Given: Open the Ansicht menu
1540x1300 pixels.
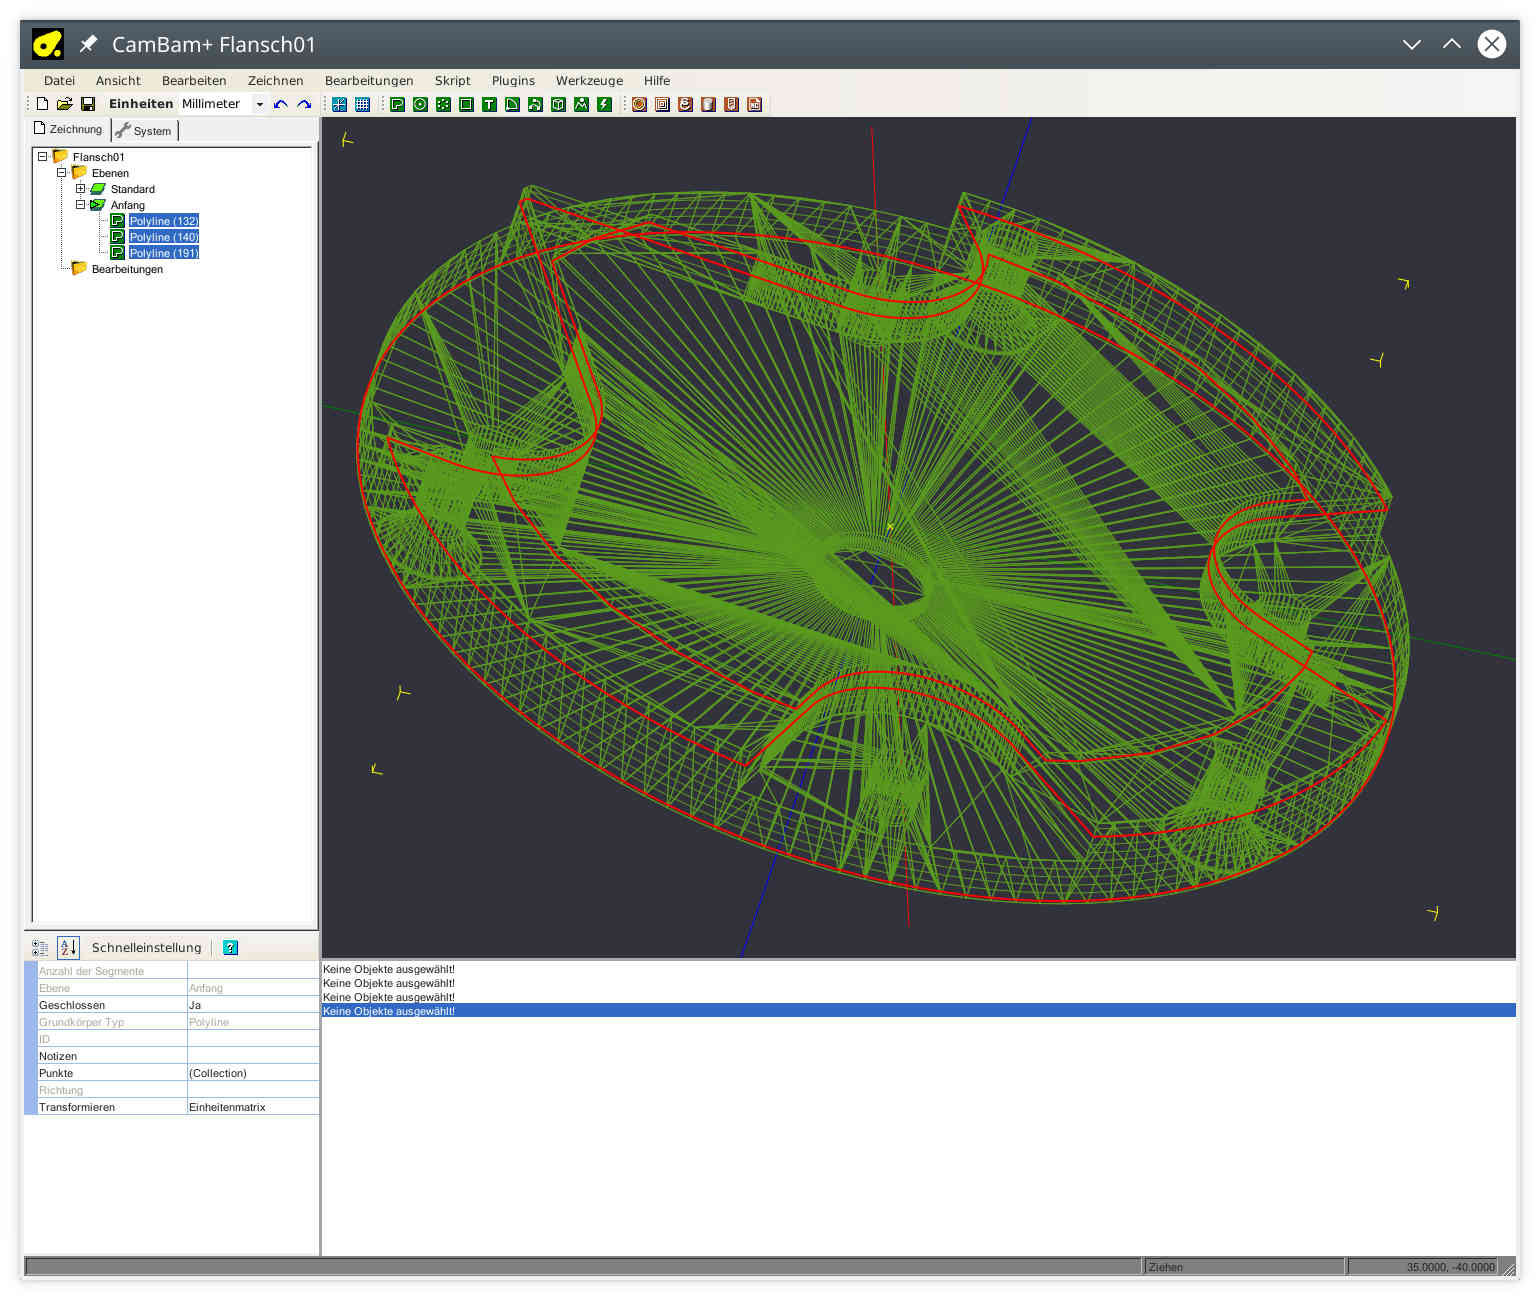Looking at the screenshot, I should pos(118,81).
